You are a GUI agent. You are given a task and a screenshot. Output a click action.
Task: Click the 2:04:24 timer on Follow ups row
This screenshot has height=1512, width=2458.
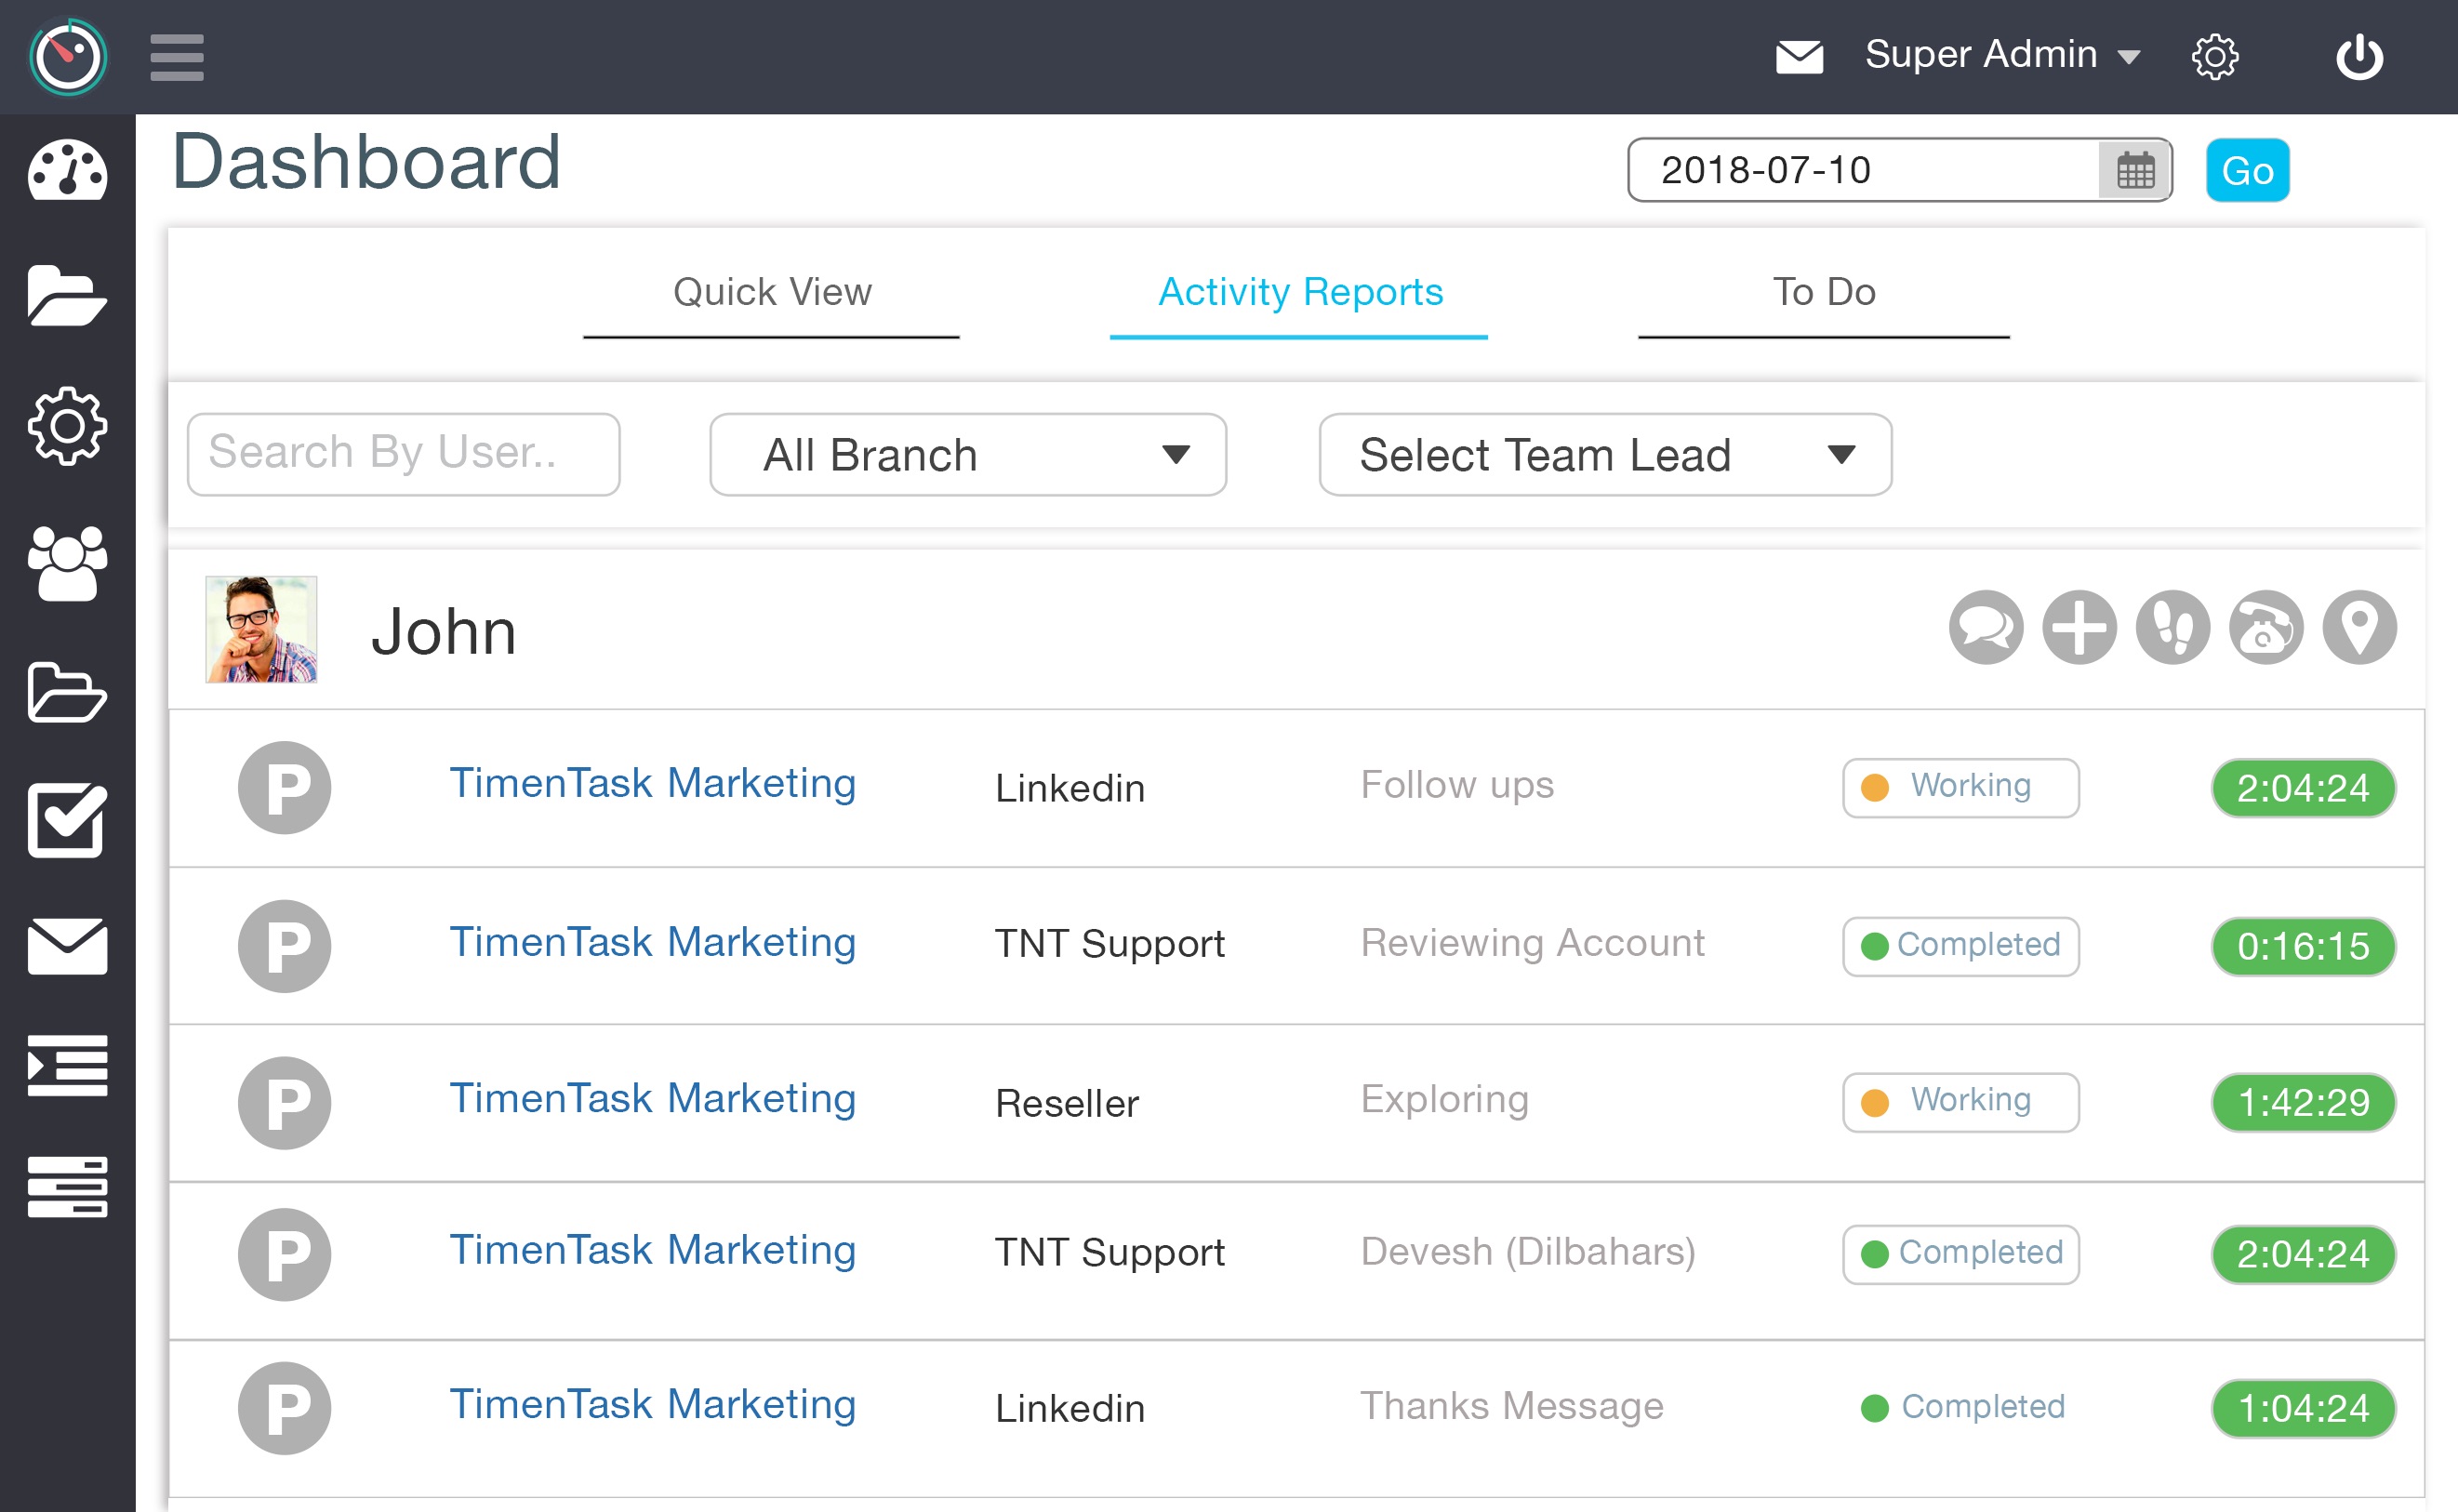tap(2304, 788)
